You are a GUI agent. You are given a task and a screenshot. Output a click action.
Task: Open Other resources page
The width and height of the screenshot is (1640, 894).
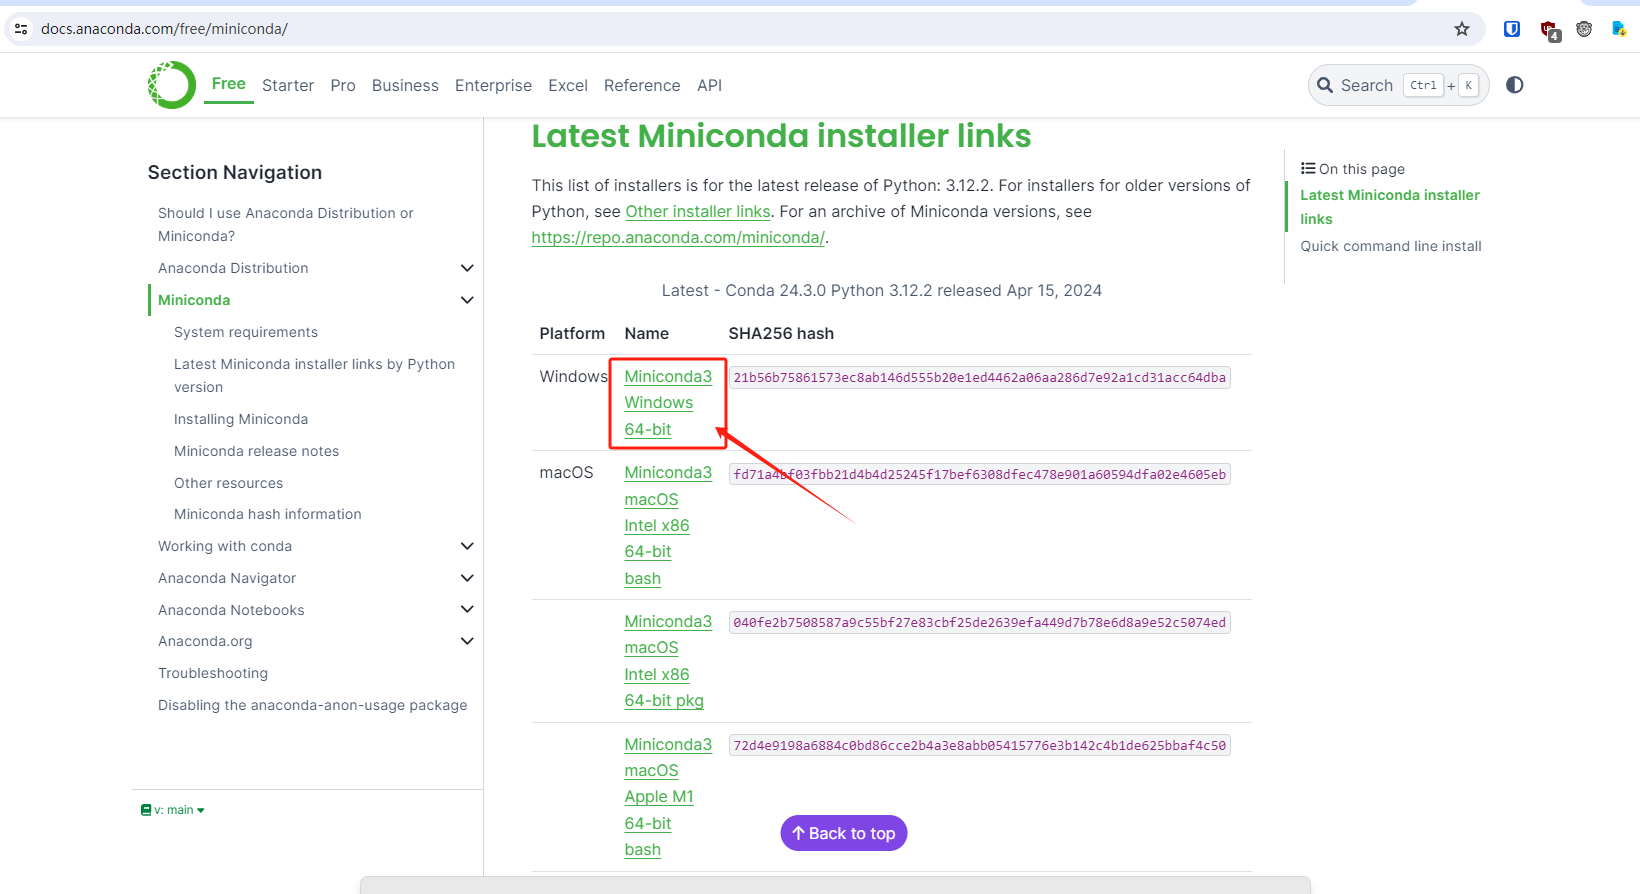coord(228,483)
